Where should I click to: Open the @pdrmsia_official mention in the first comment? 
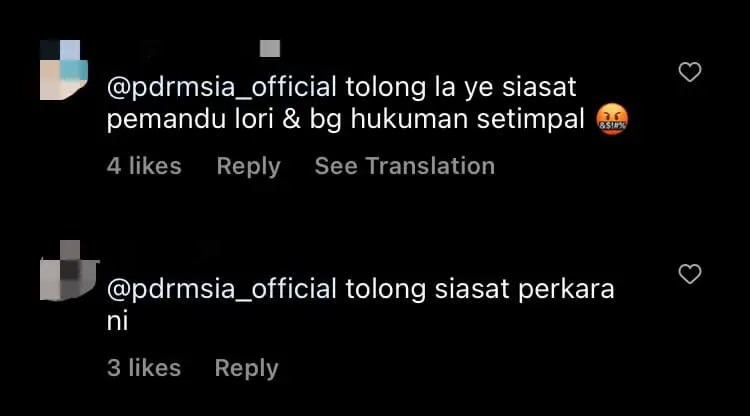pos(222,88)
